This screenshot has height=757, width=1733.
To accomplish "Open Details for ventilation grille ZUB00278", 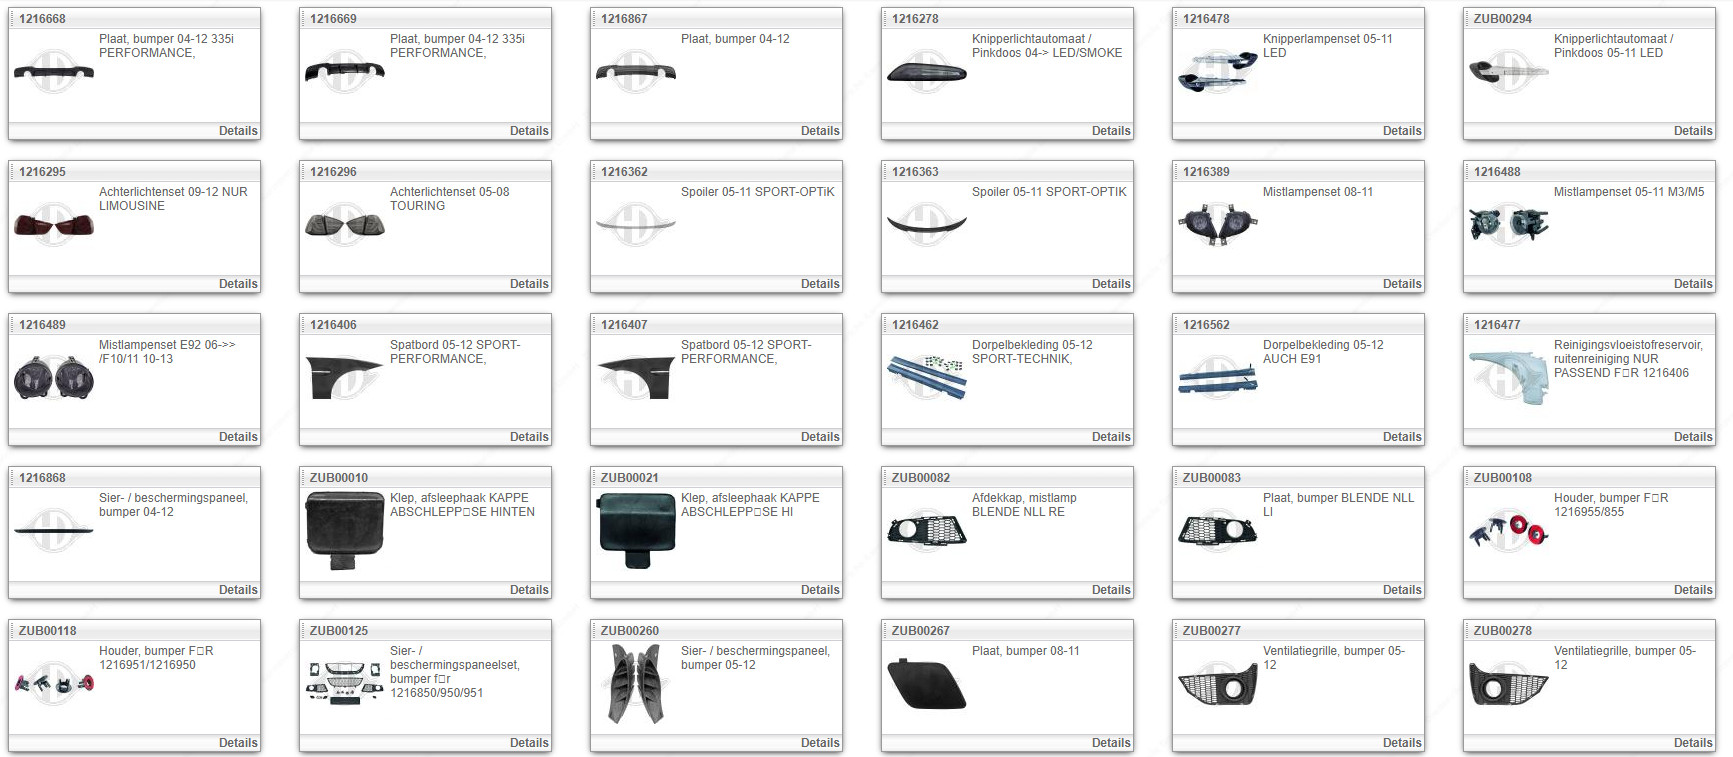I will click(x=1692, y=743).
